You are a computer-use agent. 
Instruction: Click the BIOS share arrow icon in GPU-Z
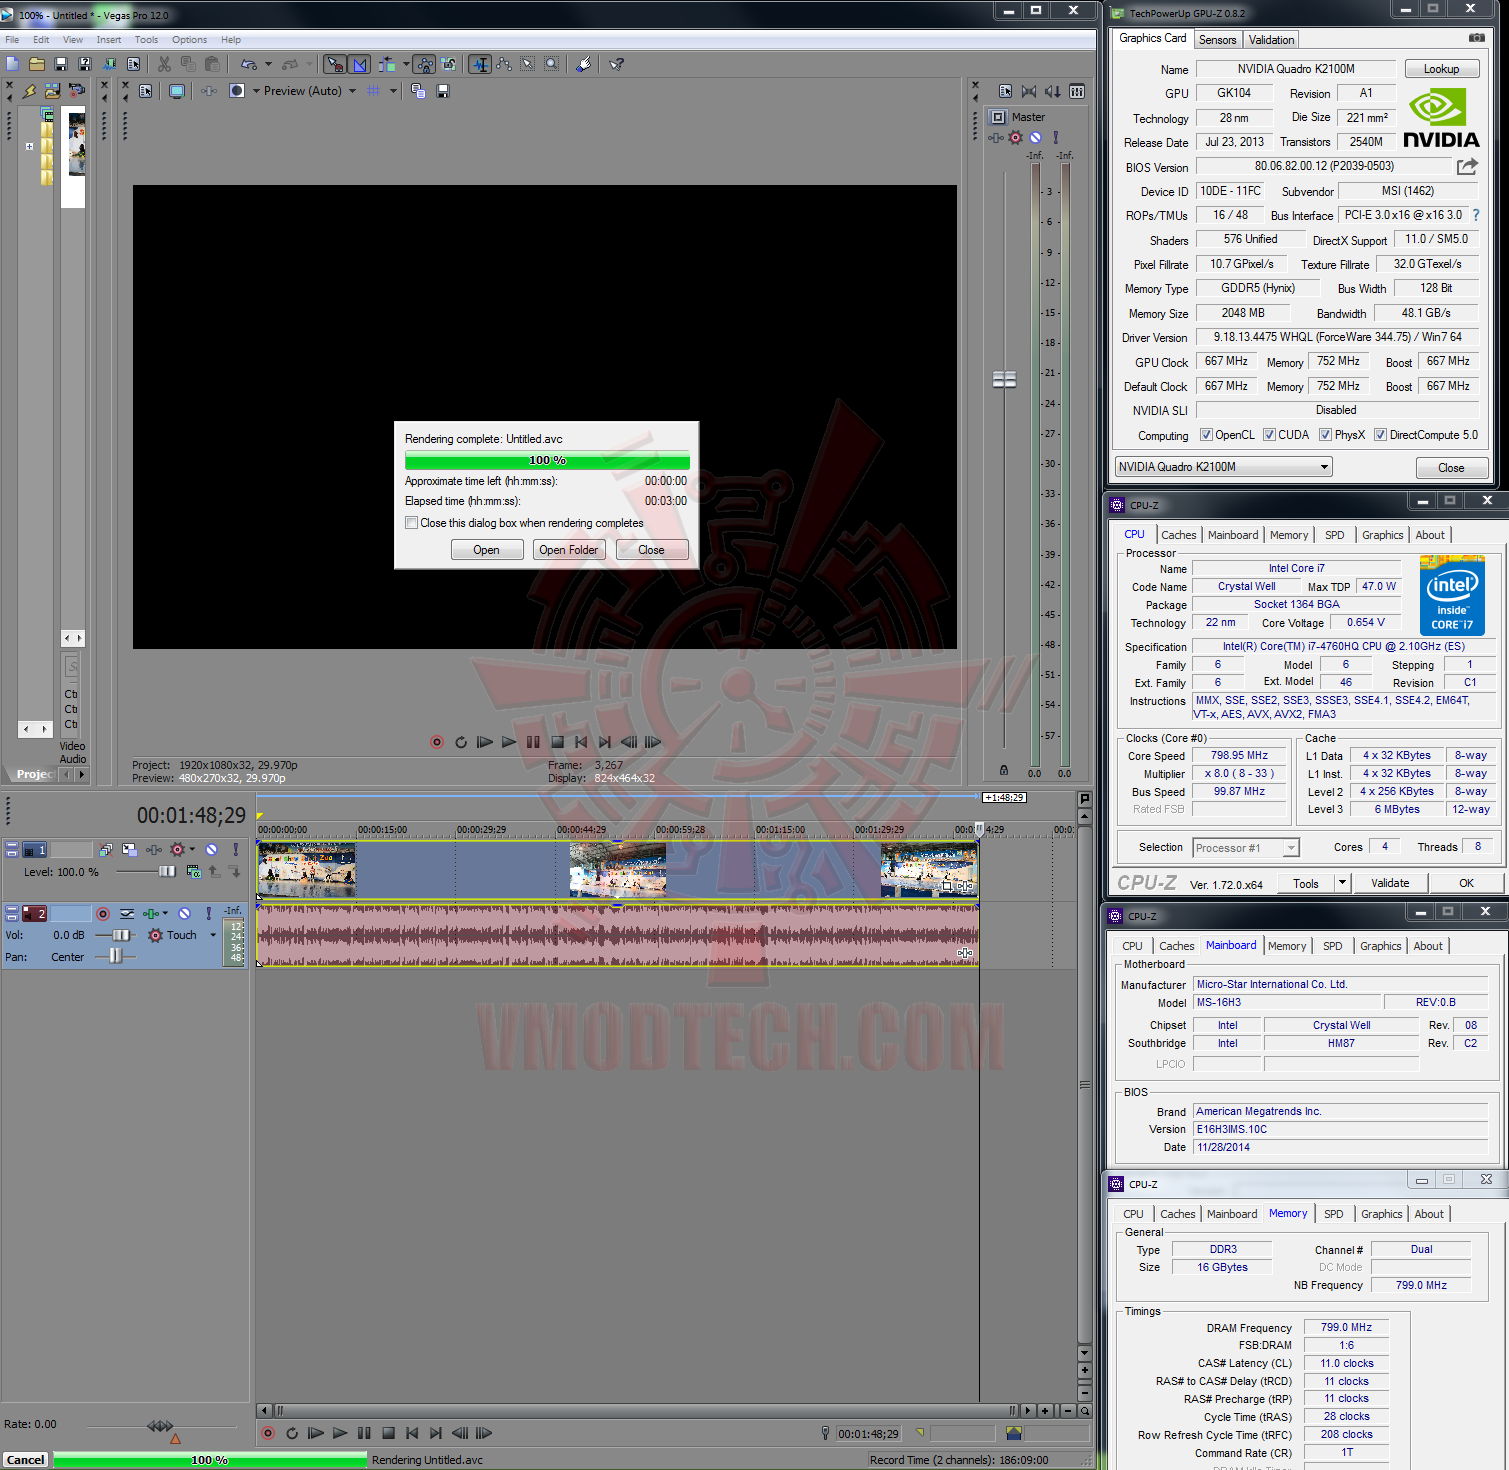pyautogui.click(x=1467, y=166)
